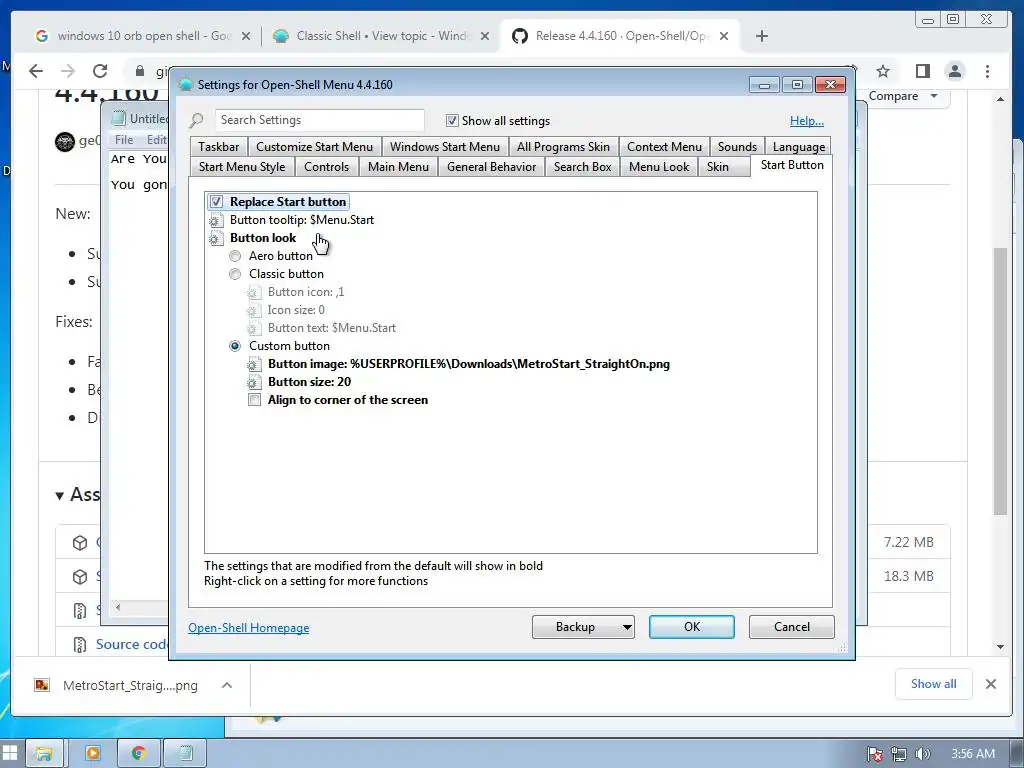Open a new Chrome tab
The height and width of the screenshot is (768, 1024).
pos(761,36)
